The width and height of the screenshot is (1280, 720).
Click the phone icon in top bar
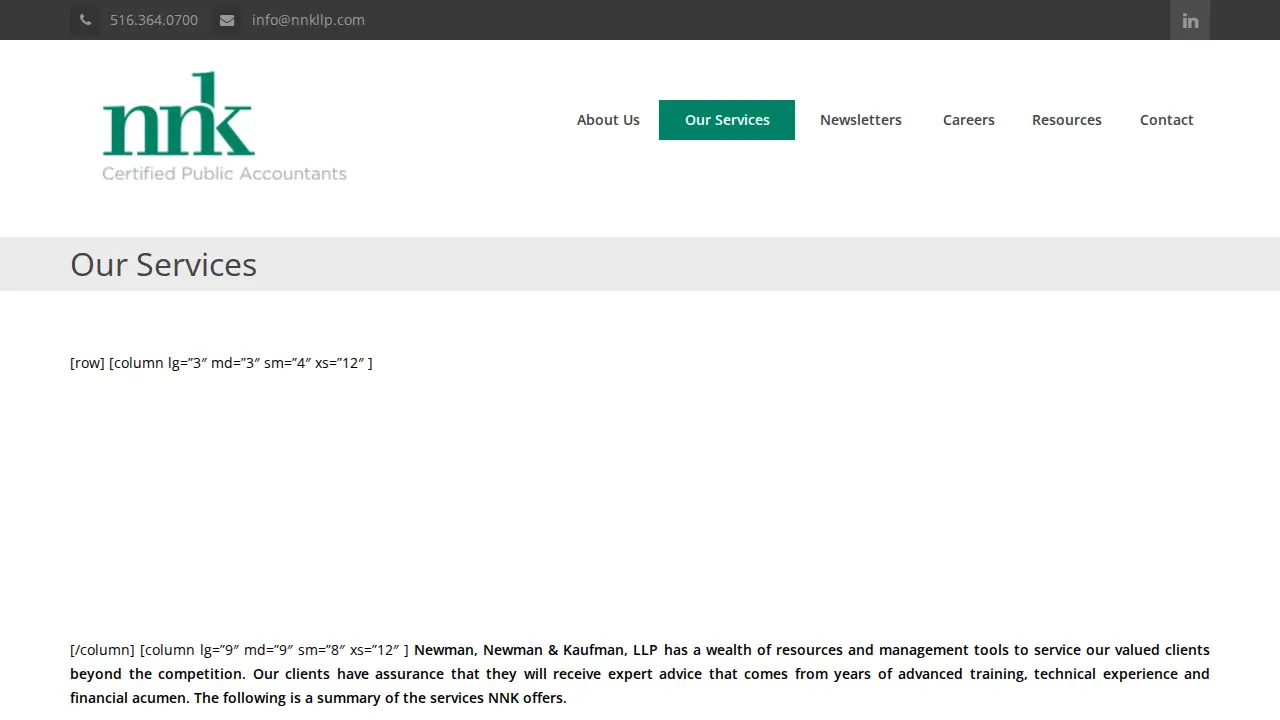(x=85, y=20)
